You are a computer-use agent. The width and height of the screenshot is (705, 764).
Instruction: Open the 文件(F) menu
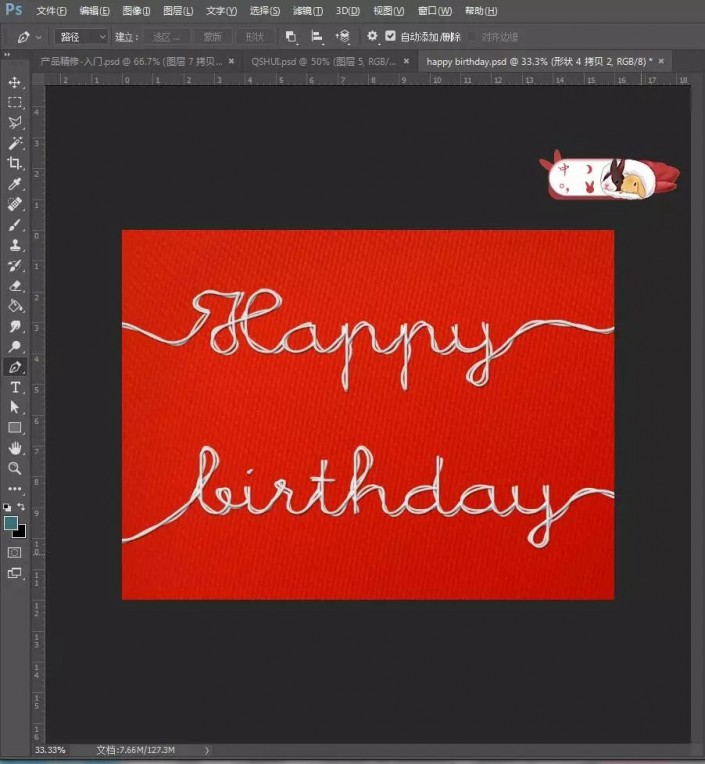pos(52,11)
